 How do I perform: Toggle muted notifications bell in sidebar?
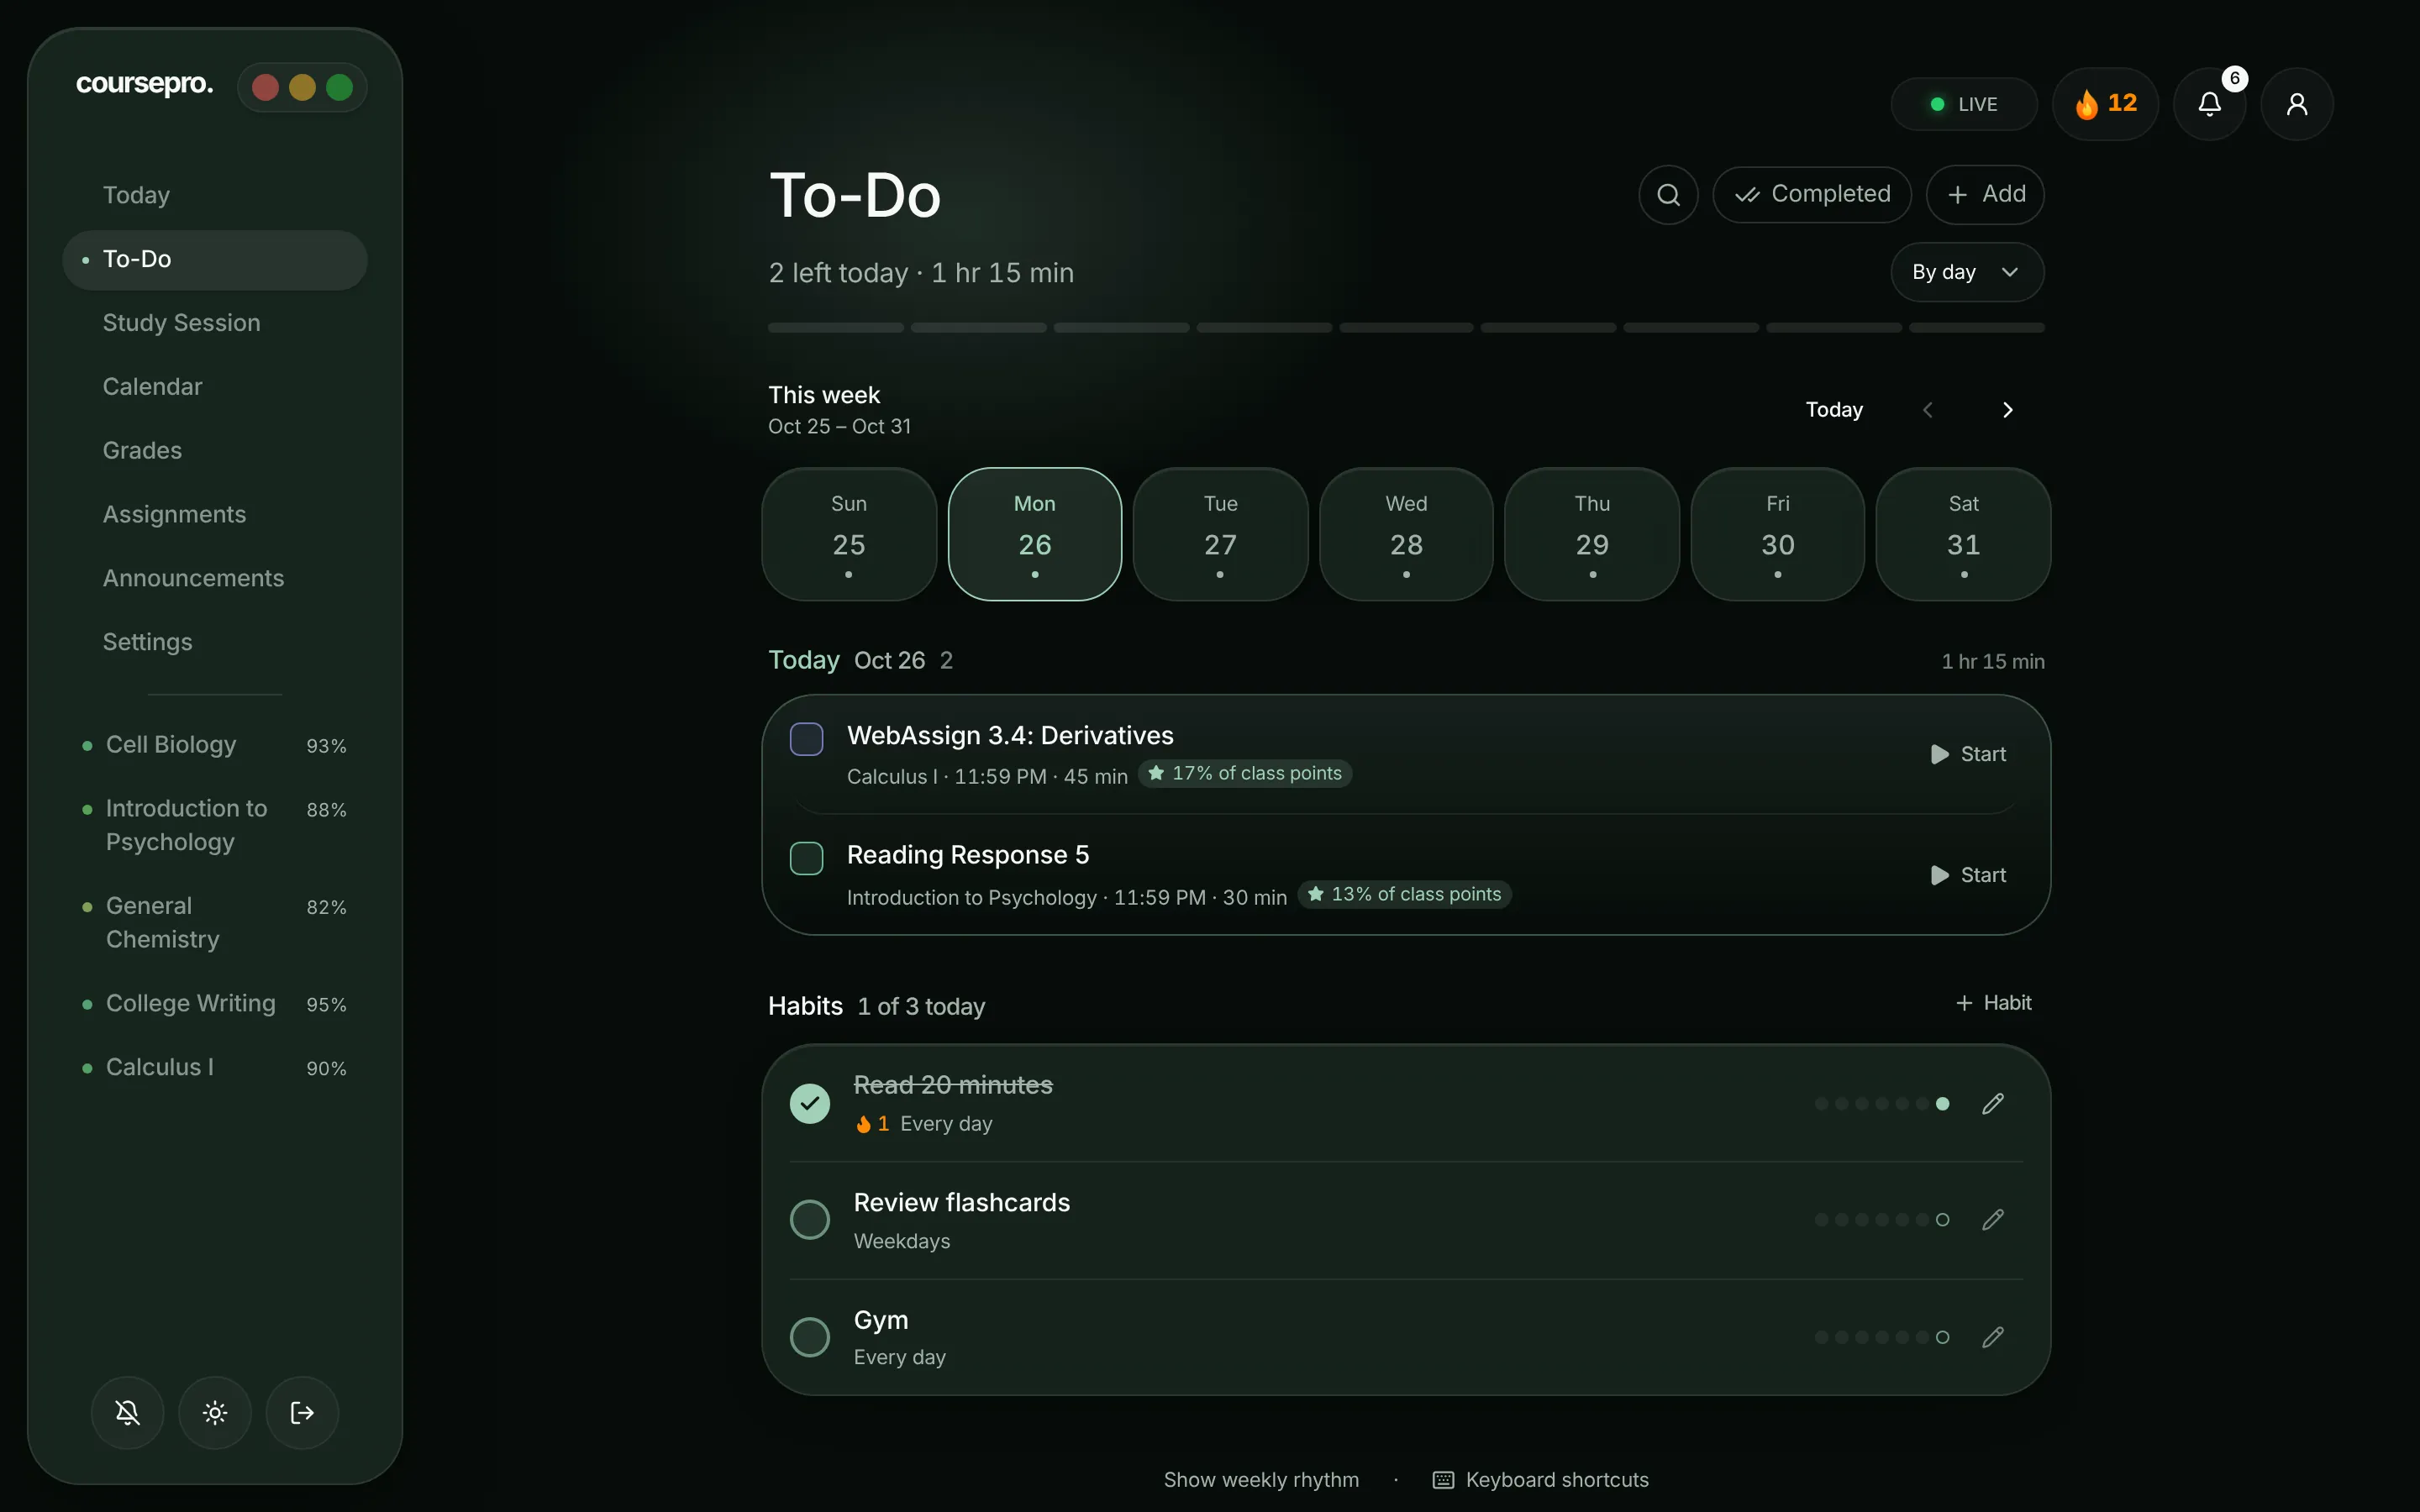click(127, 1412)
